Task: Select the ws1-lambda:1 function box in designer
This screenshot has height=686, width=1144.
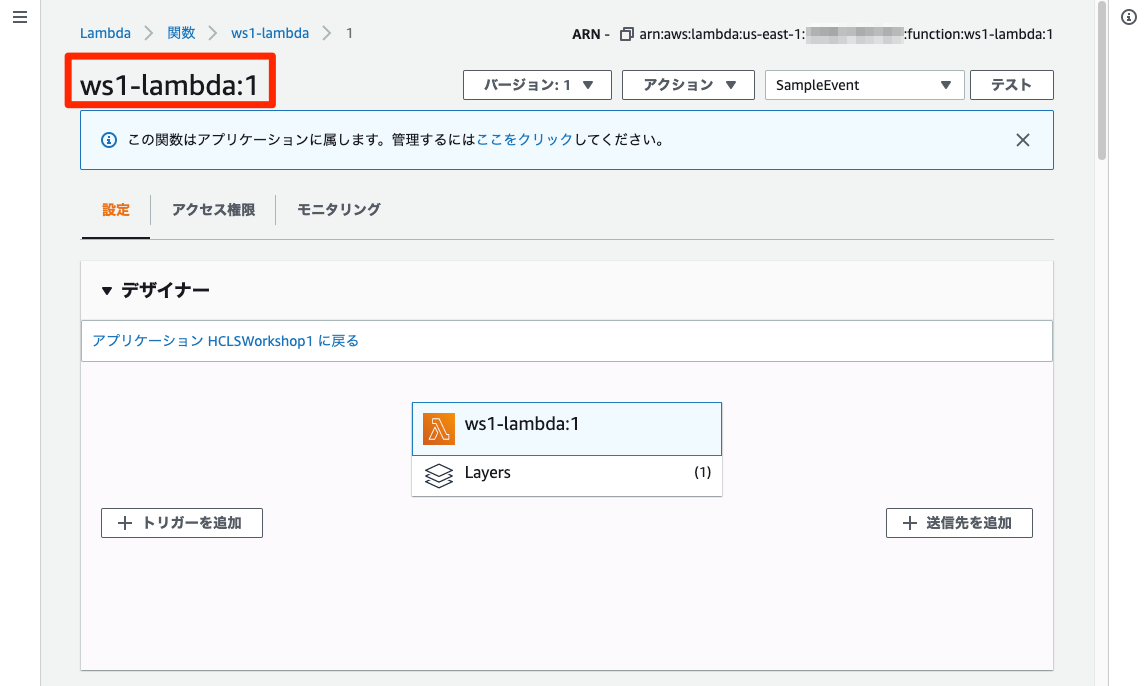Action: tap(567, 429)
